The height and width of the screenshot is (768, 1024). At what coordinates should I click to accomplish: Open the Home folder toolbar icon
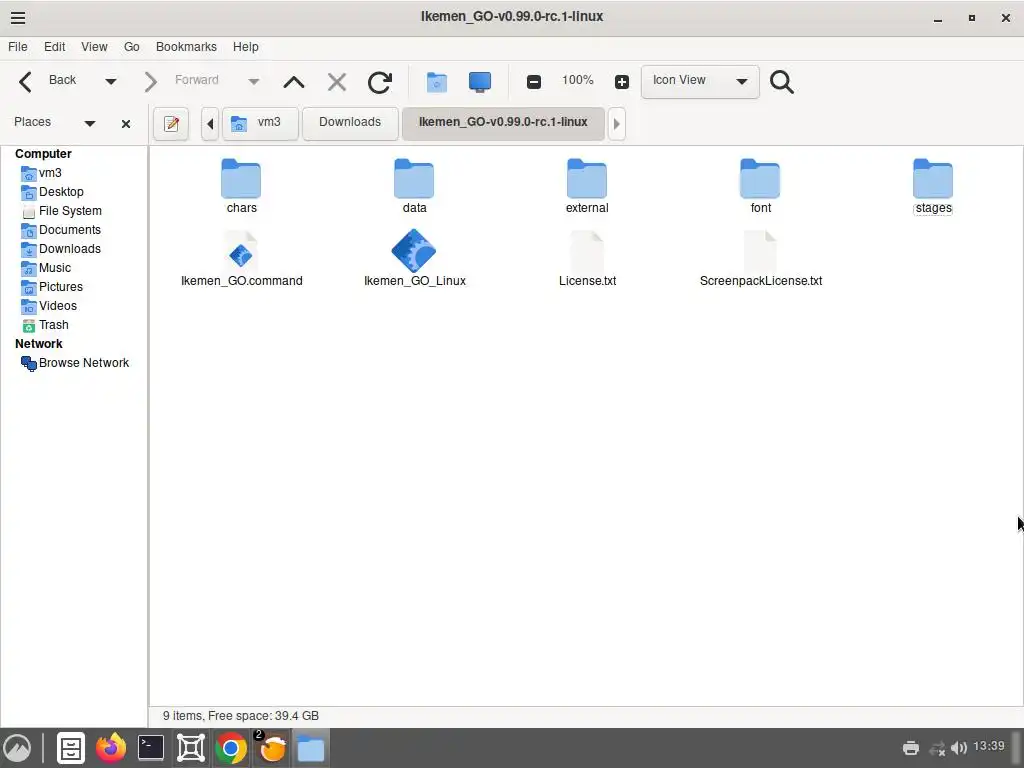tap(436, 82)
